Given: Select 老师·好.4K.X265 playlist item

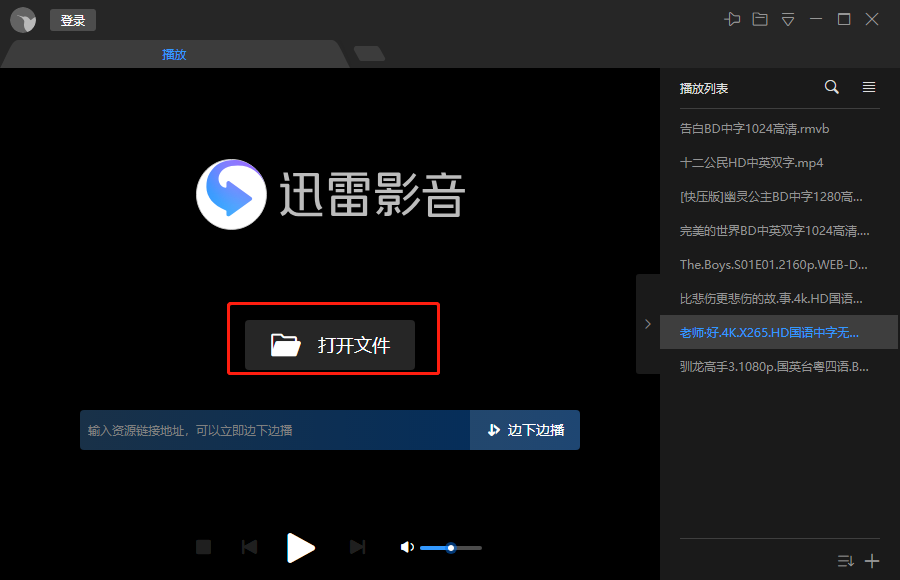Looking at the screenshot, I should [779, 332].
